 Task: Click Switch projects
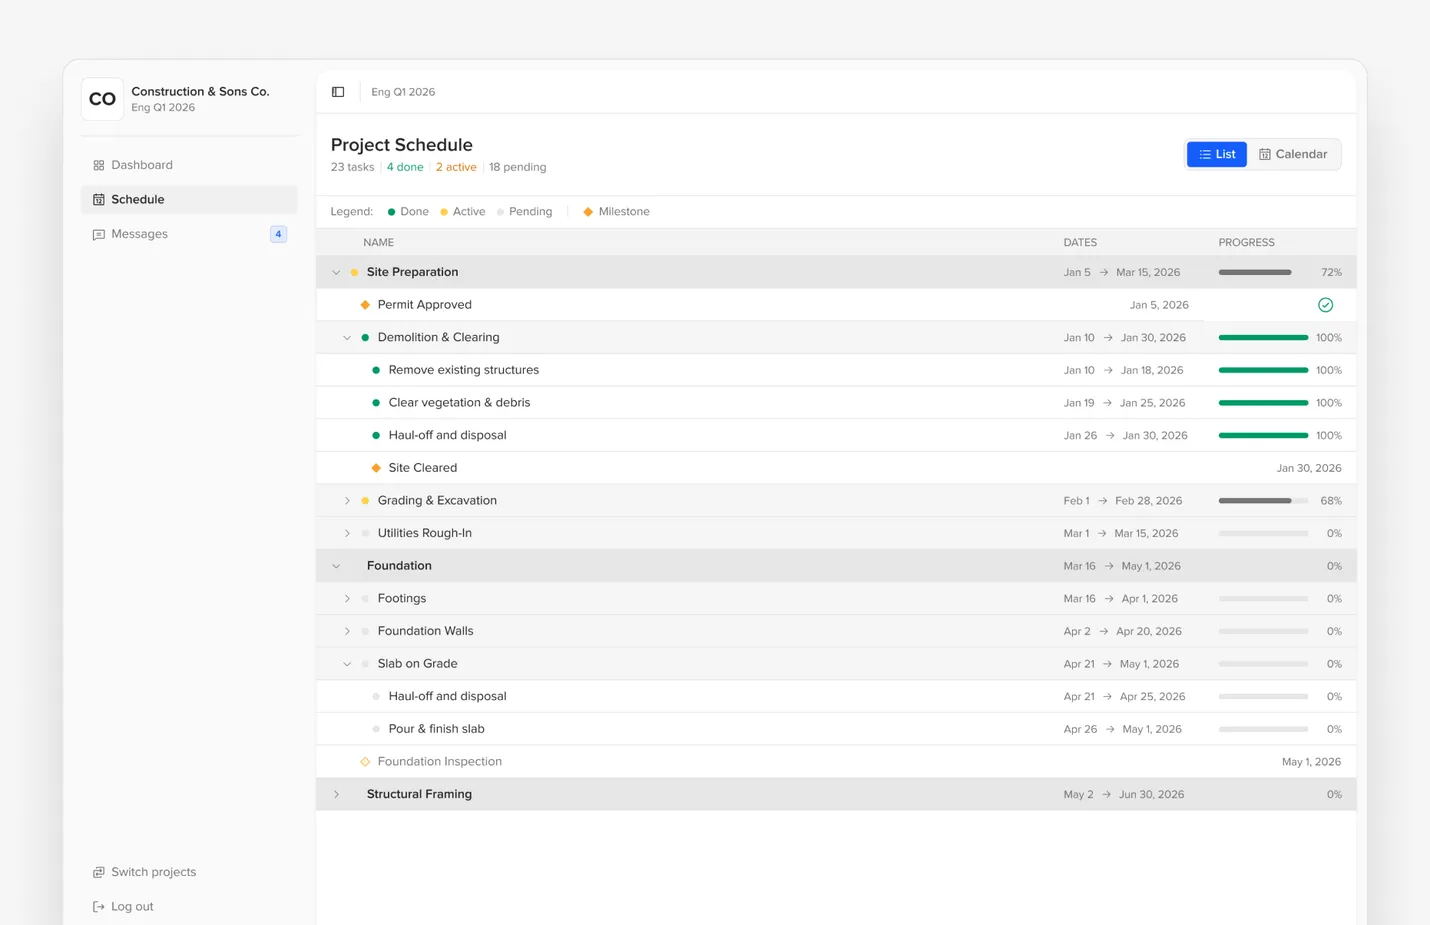click(189, 872)
